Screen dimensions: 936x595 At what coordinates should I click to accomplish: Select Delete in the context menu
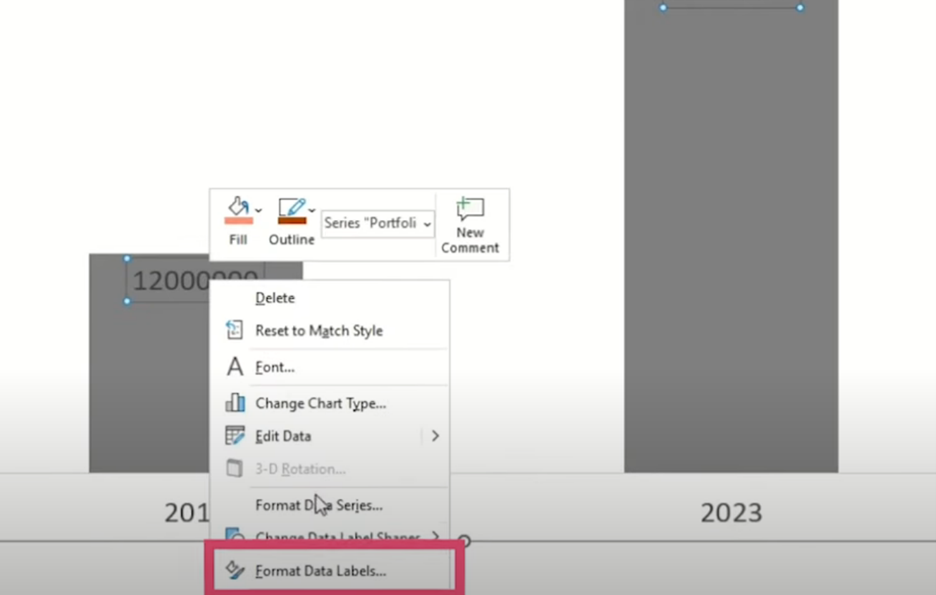[x=275, y=298]
